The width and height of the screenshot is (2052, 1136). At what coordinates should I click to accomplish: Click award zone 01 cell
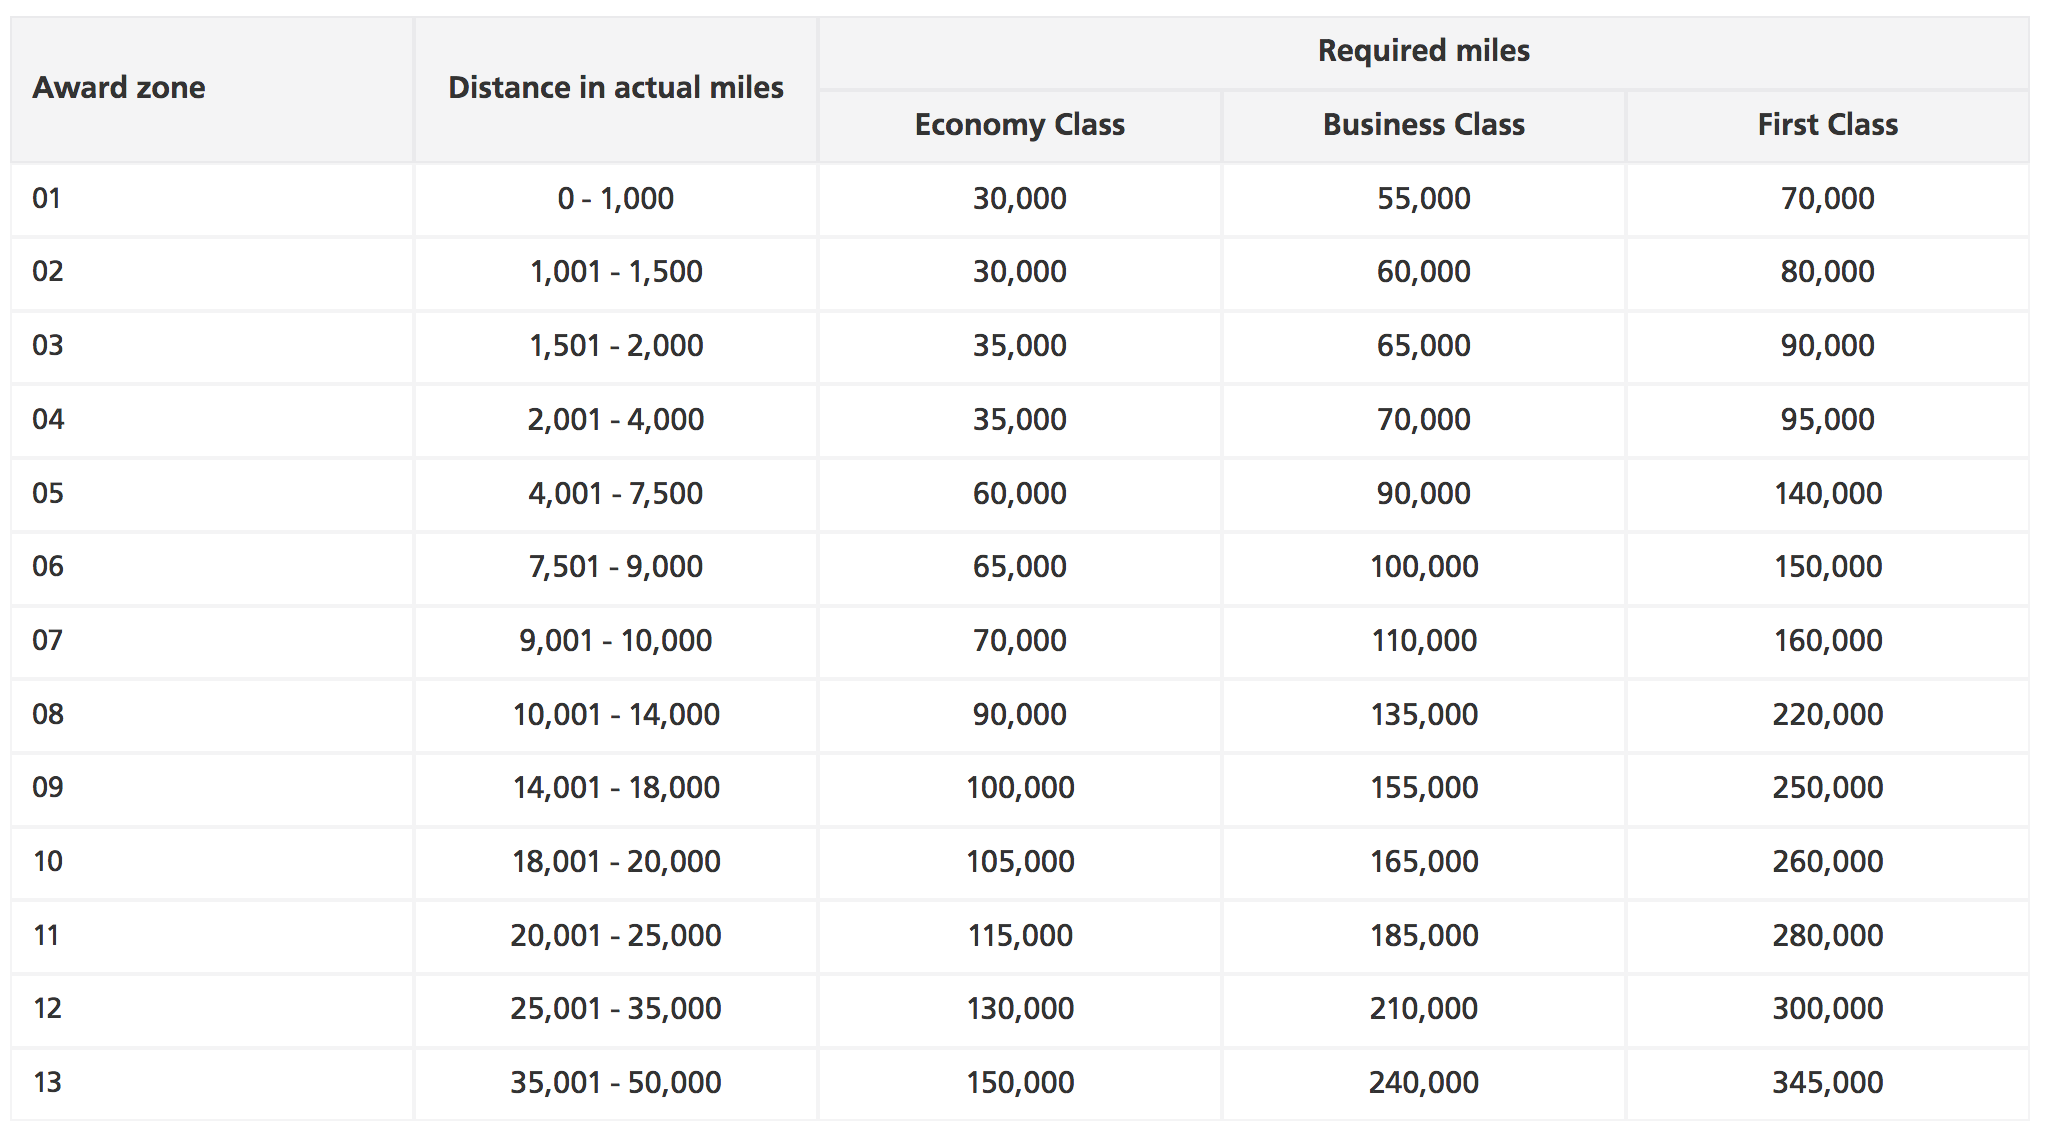47,198
